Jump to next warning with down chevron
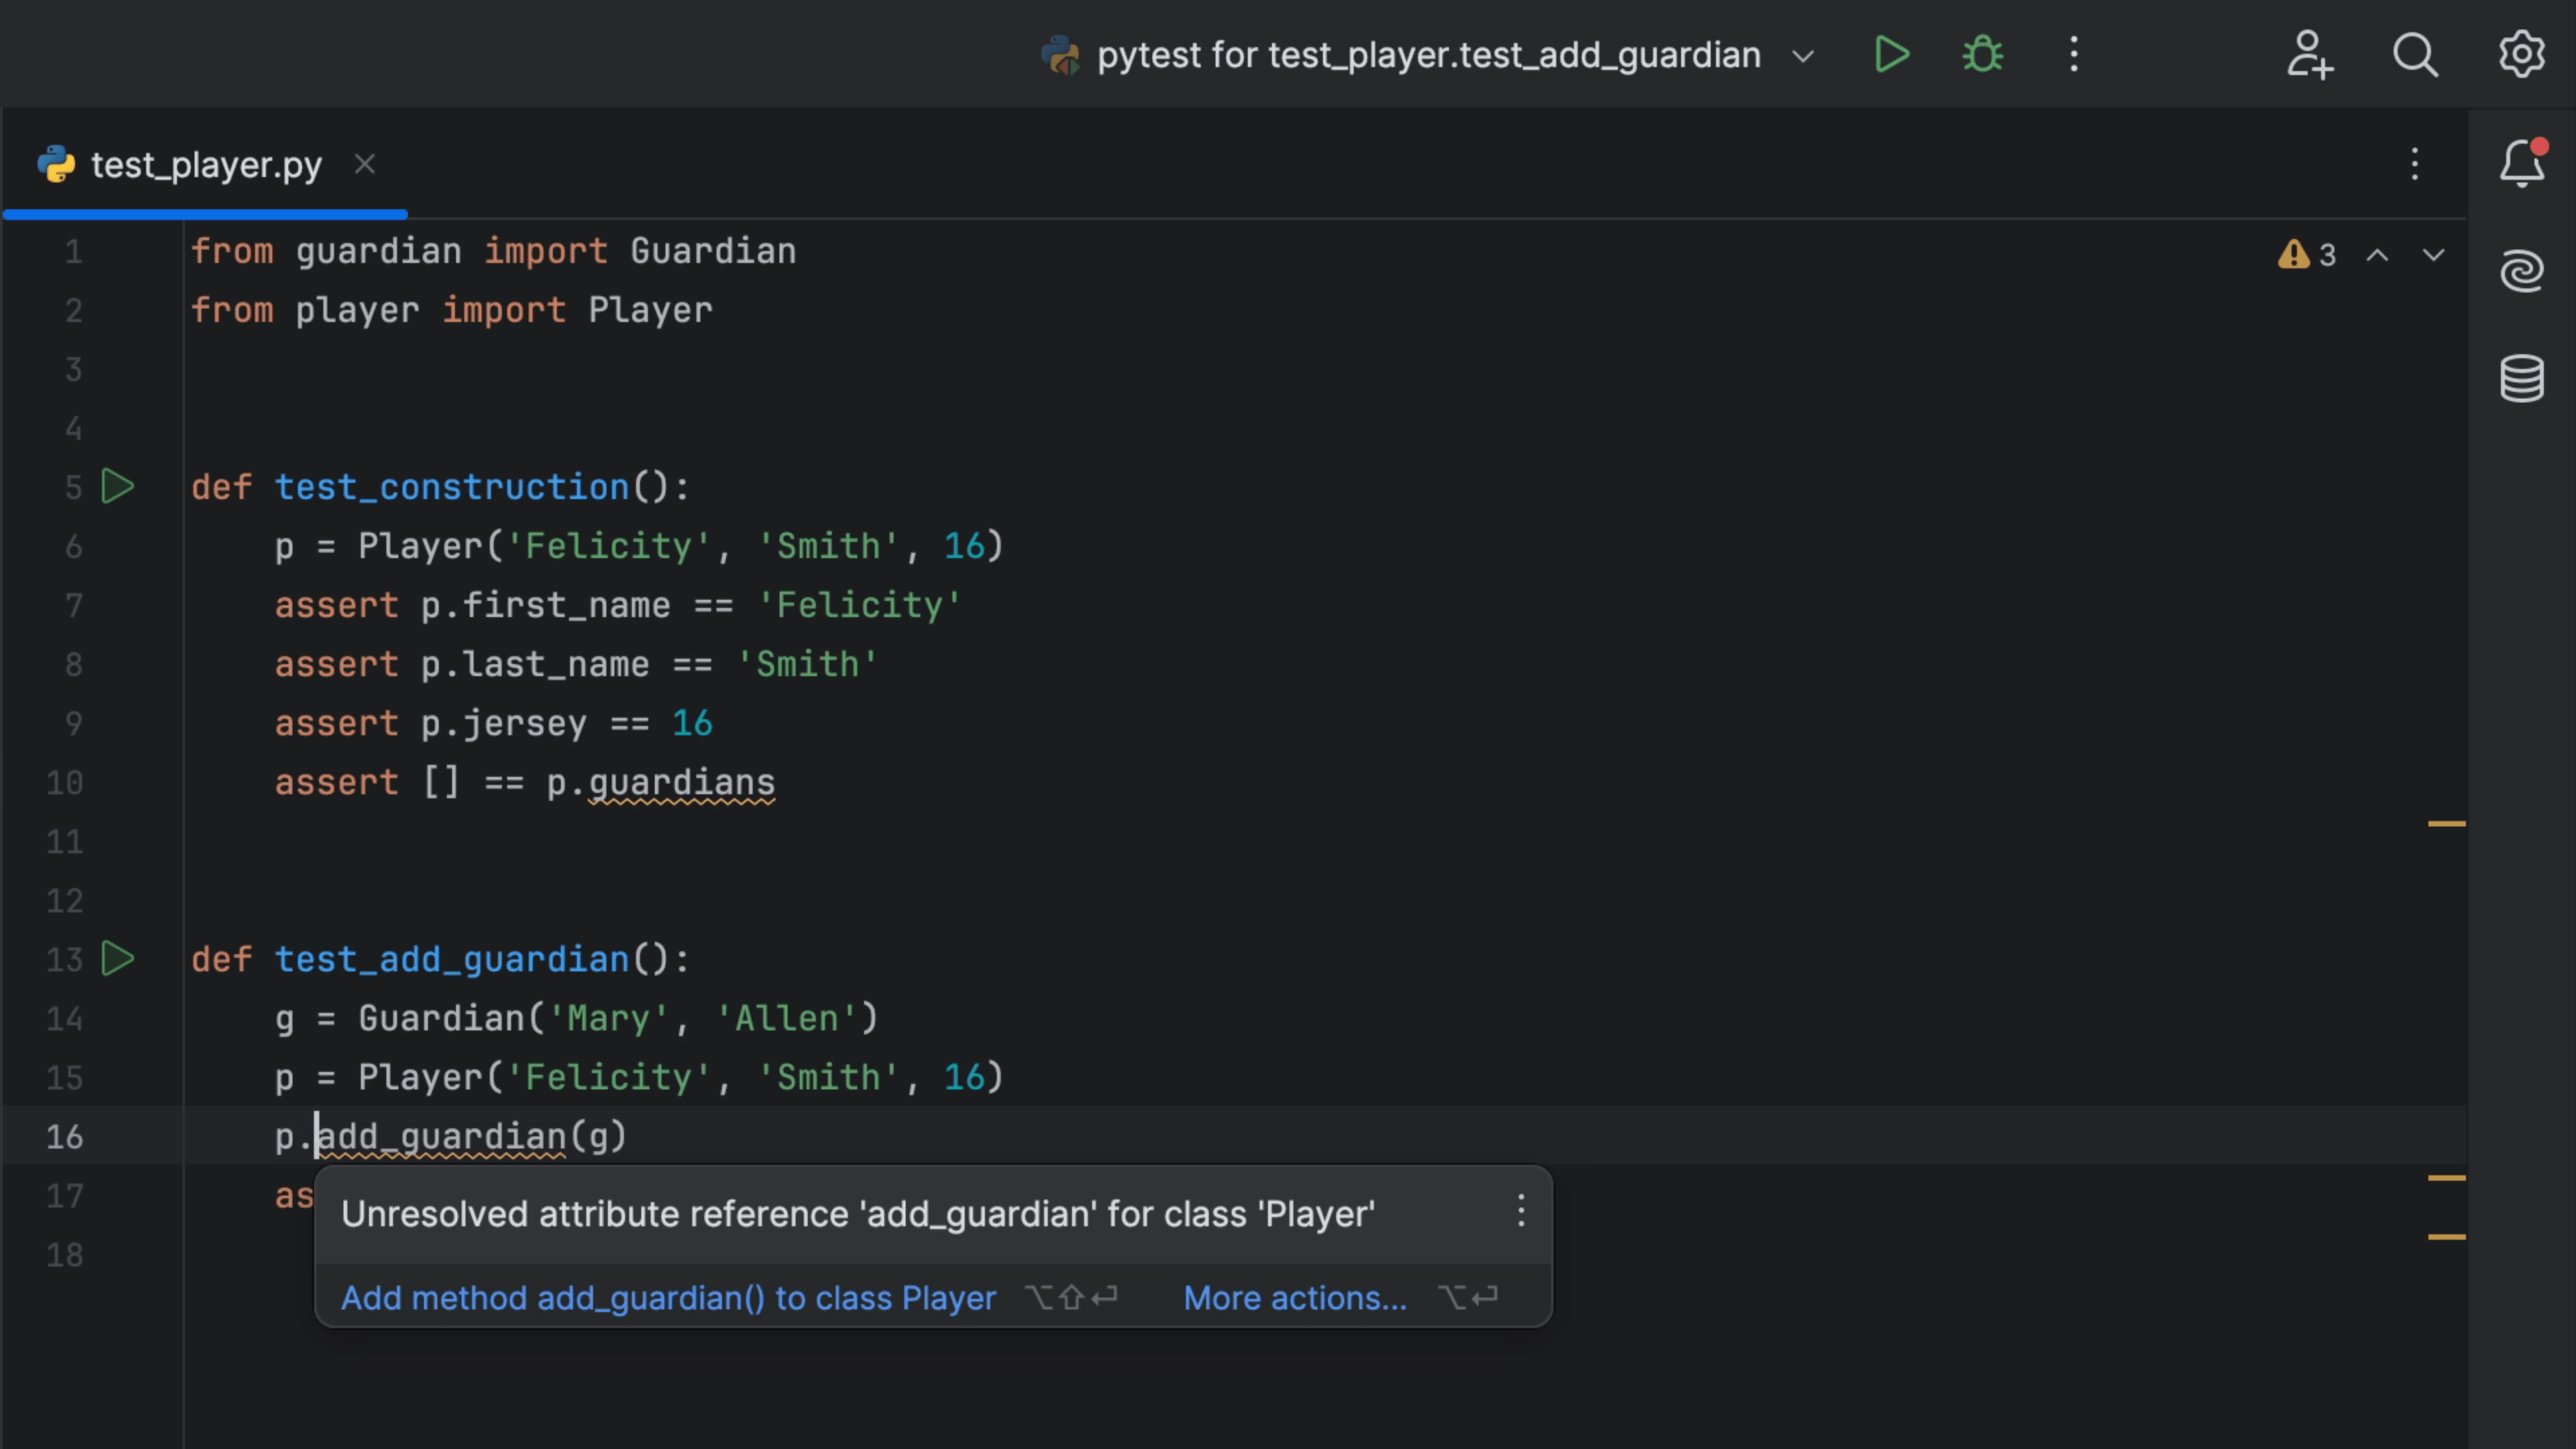 pos(2434,255)
